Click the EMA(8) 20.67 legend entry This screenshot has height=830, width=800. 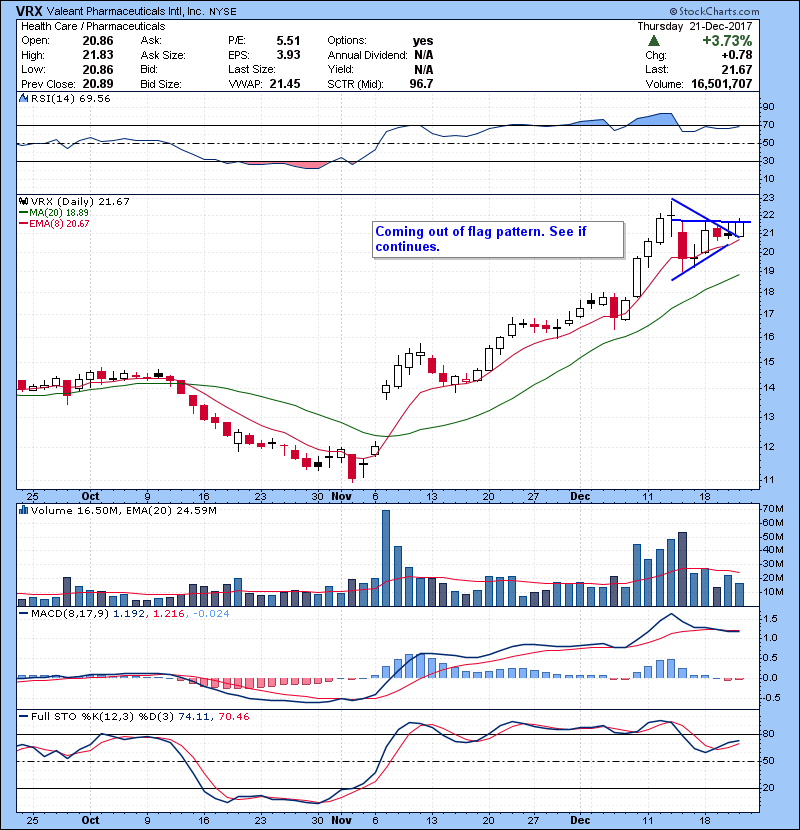point(54,224)
